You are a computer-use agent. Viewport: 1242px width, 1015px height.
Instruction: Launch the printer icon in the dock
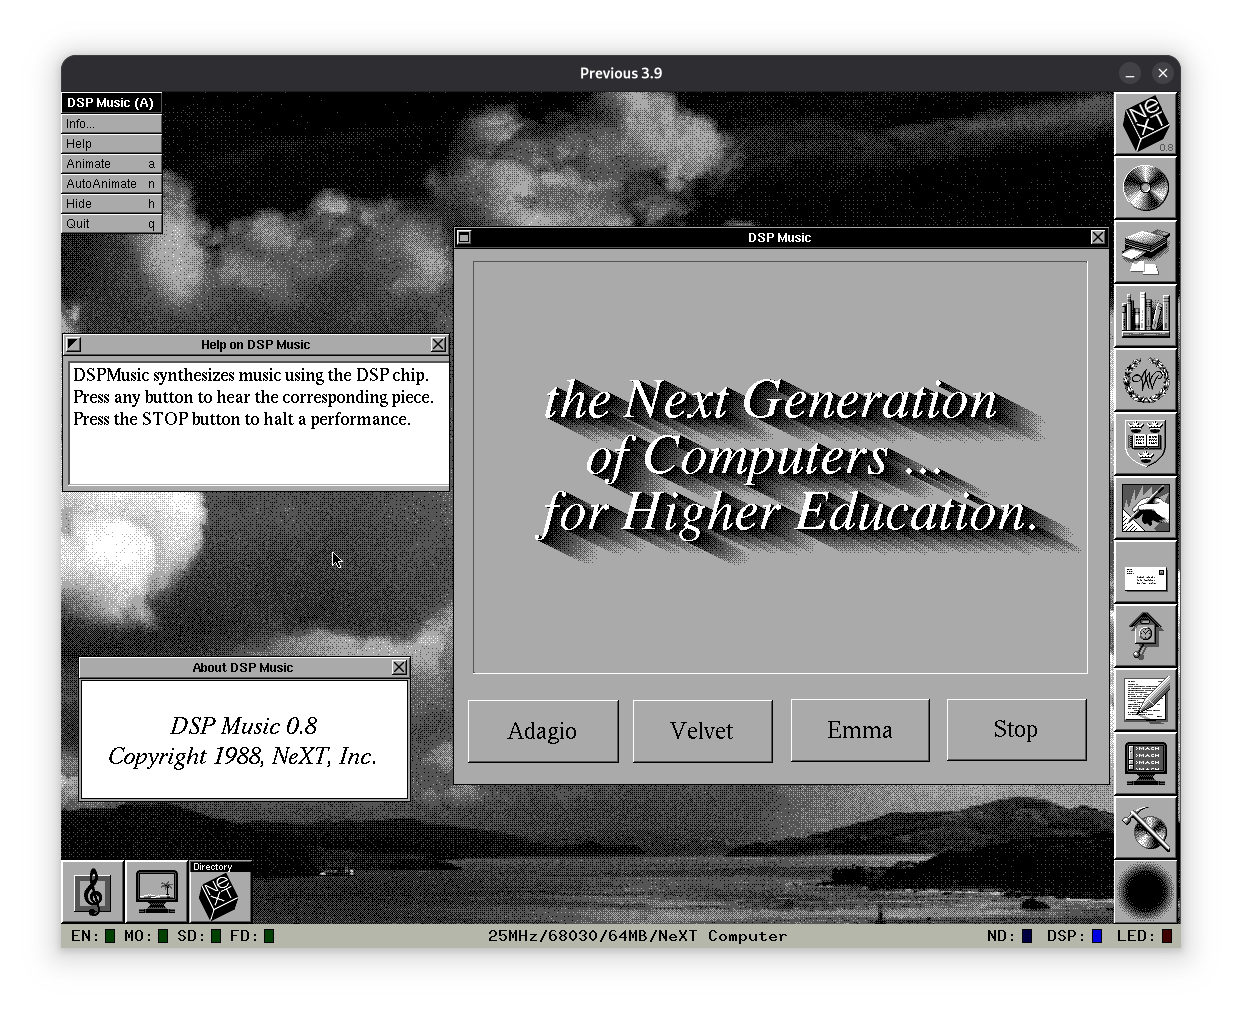1146,252
